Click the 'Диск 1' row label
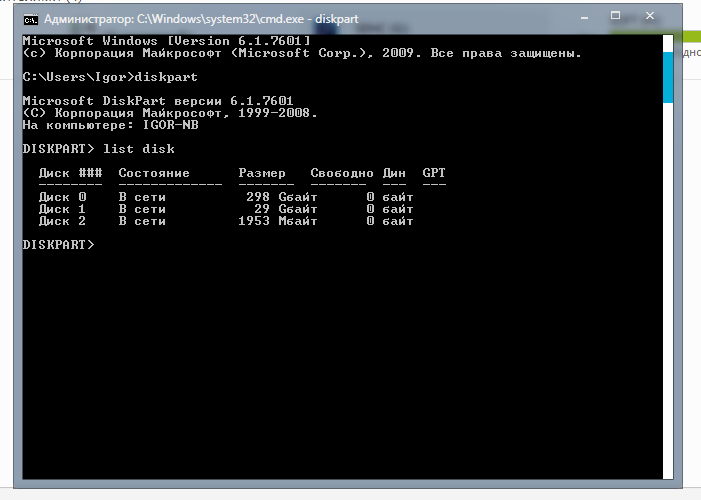701x500 pixels. [62, 209]
